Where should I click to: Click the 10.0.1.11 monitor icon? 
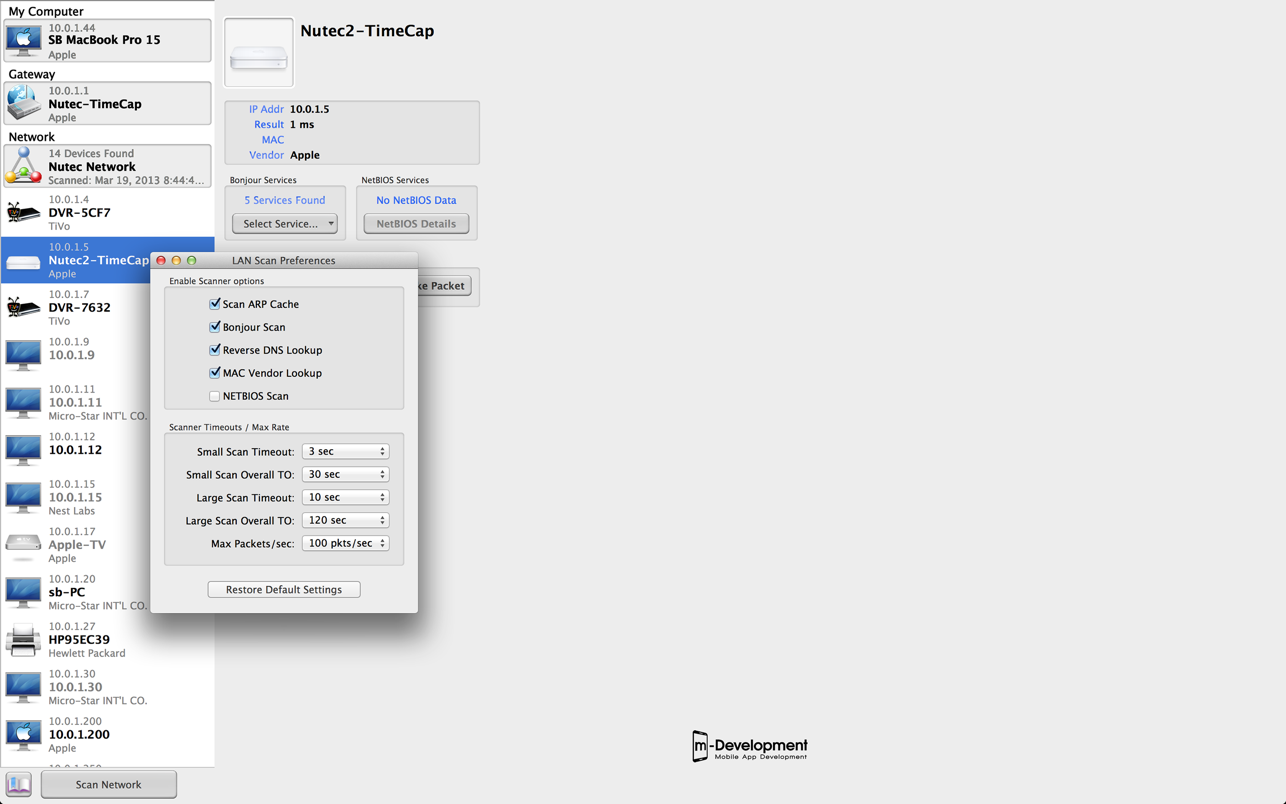click(23, 402)
